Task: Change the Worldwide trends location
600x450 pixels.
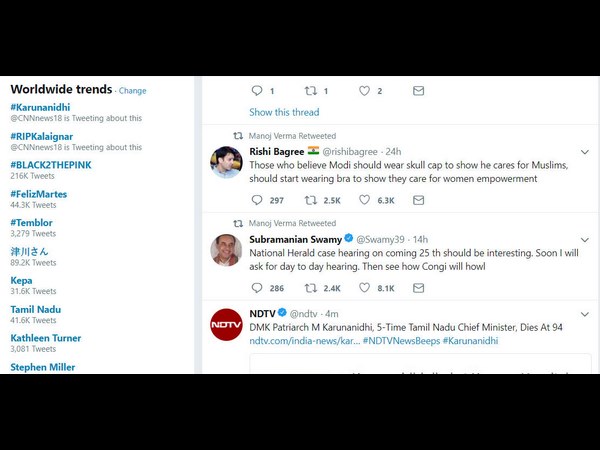Action: tap(132, 91)
